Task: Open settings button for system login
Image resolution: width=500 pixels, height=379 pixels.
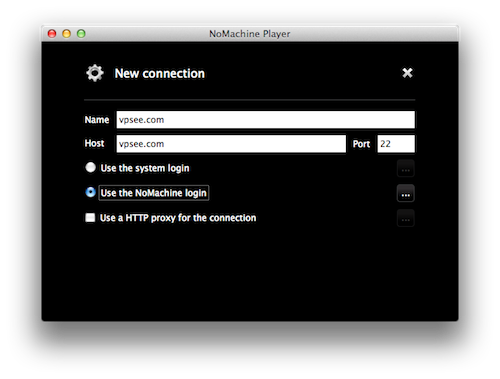Action: (x=406, y=168)
